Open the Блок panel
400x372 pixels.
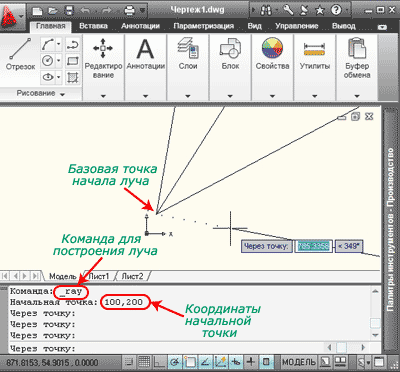230,53
